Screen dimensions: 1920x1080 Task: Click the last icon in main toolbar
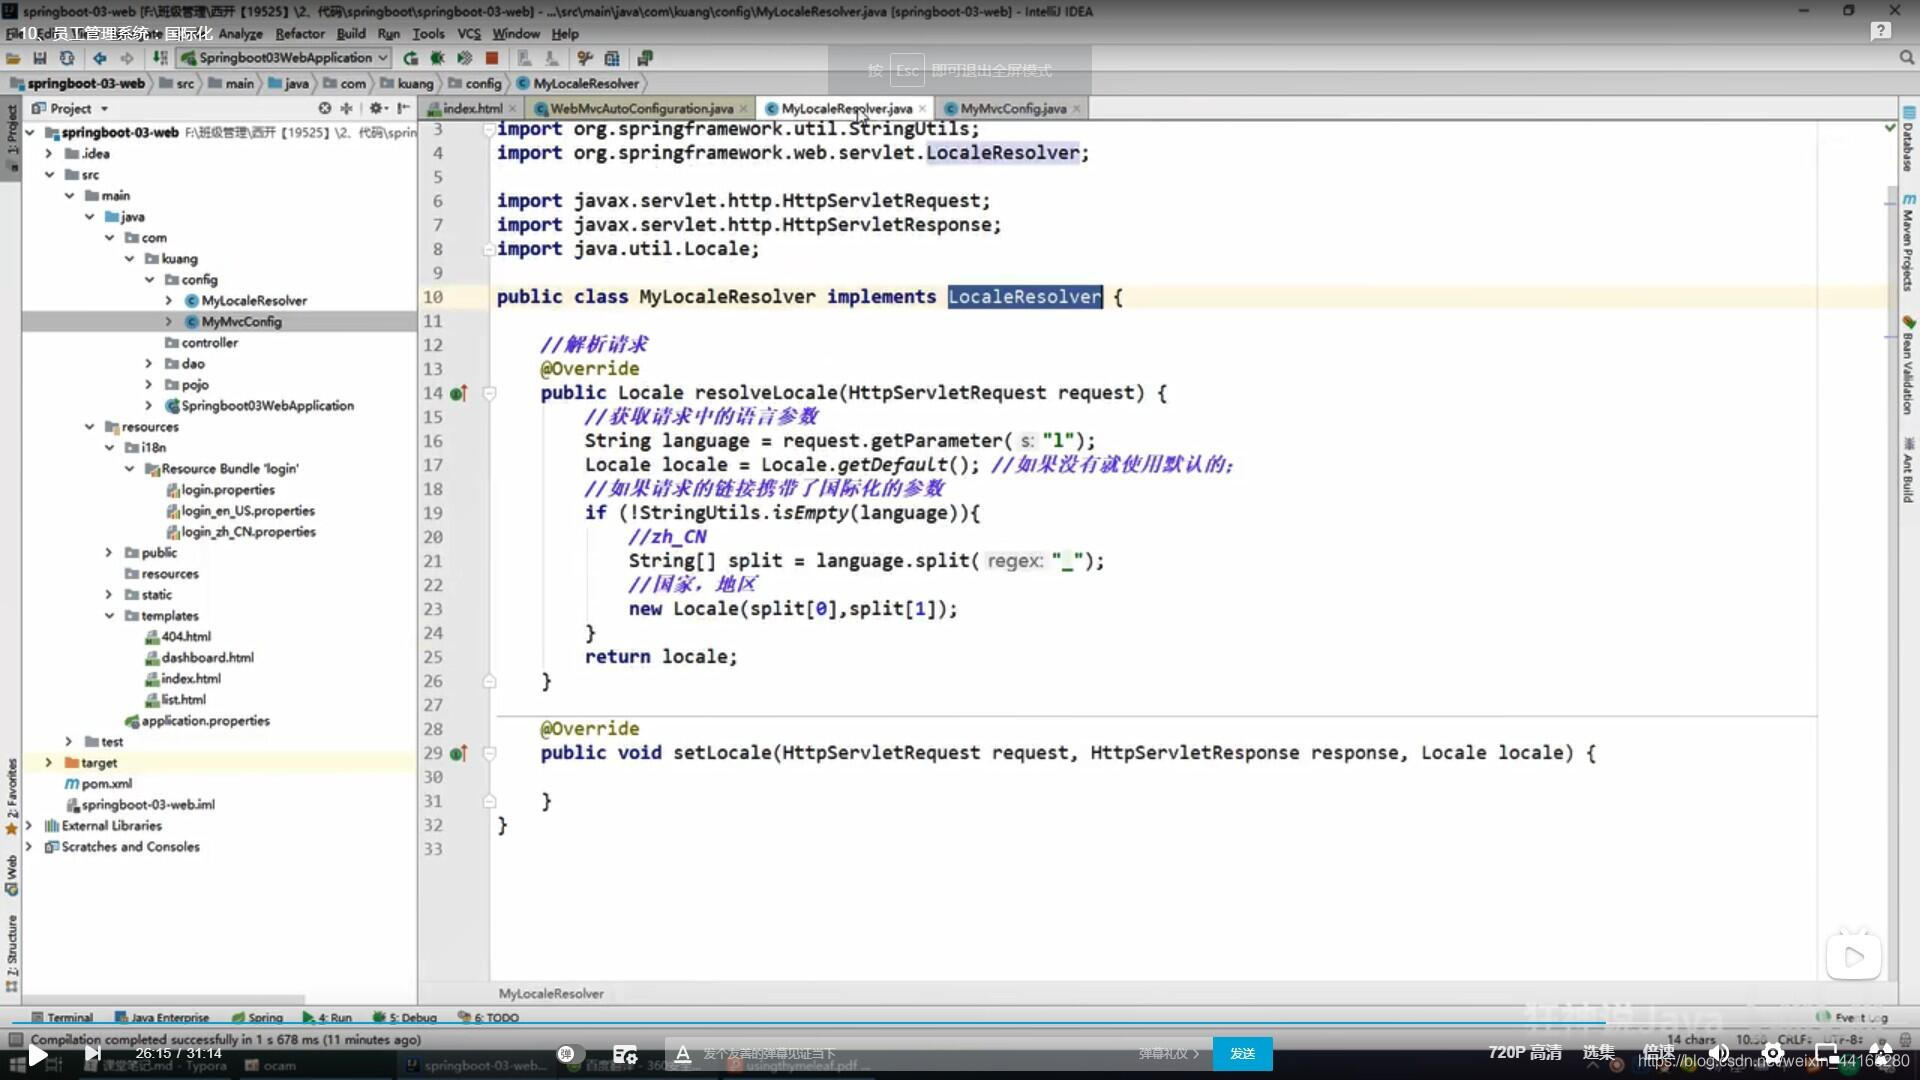(645, 59)
